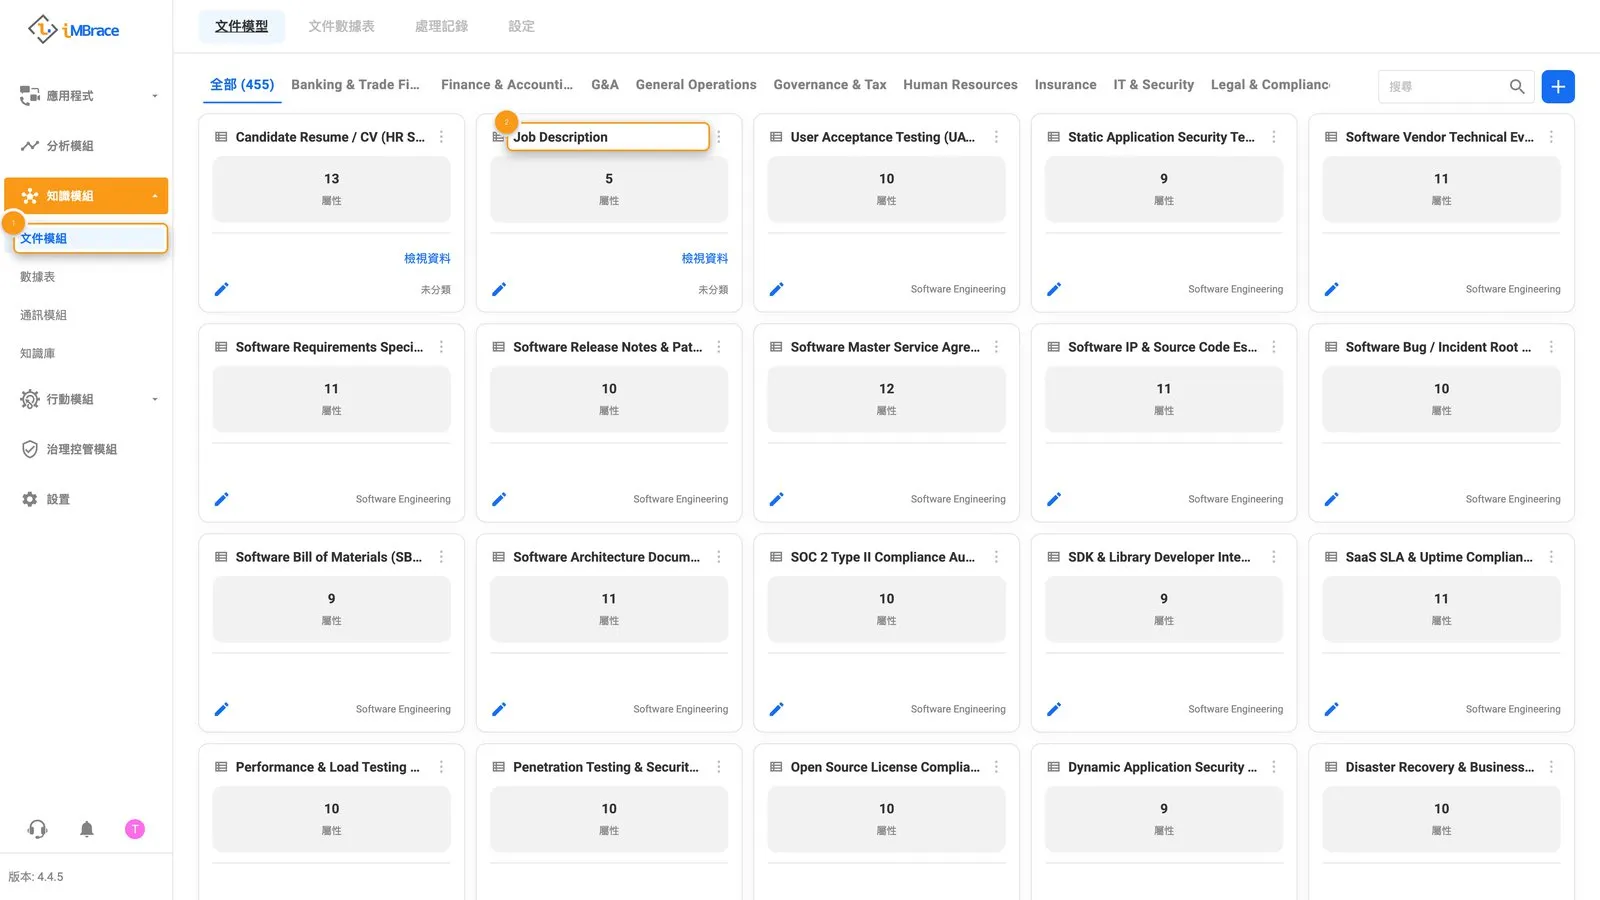This screenshot has width=1600, height=900.
Task: Filter by Human Resources category
Action: pyautogui.click(x=960, y=85)
